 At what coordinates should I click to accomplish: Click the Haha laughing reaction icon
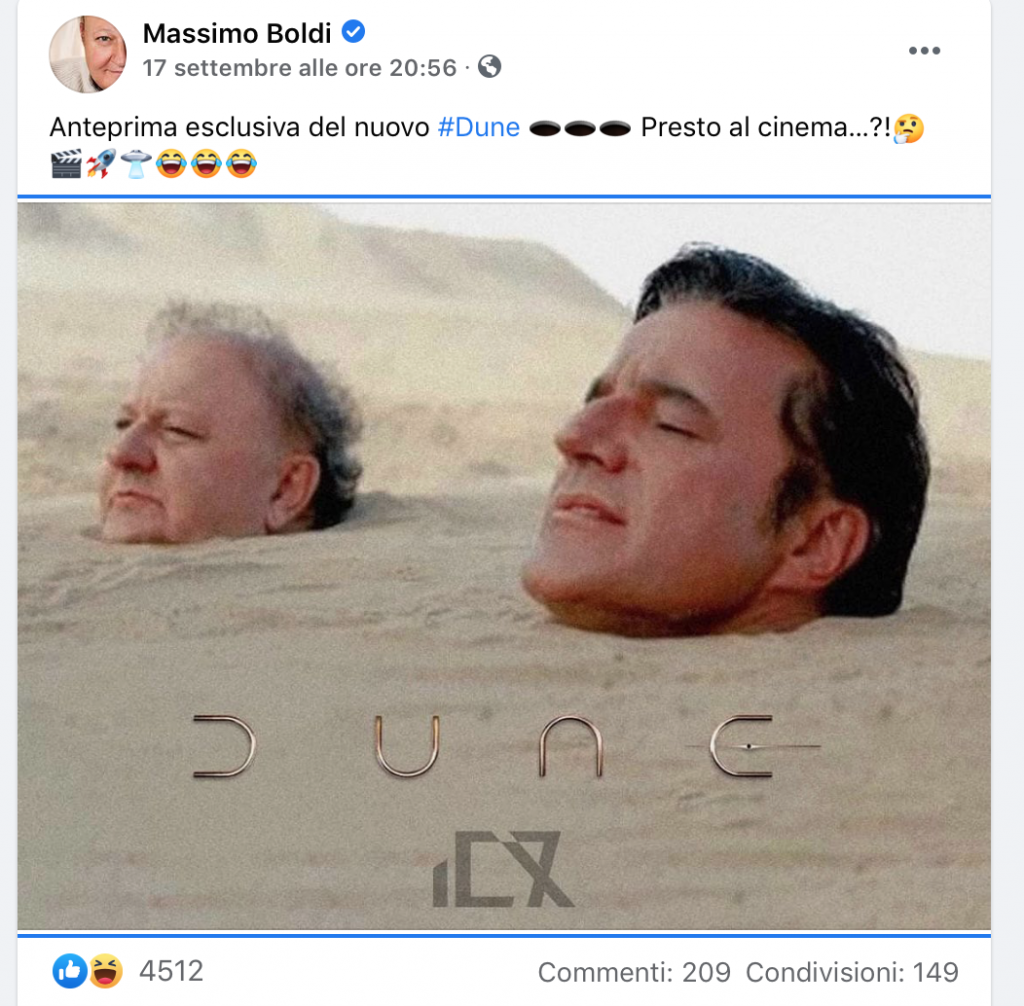coord(106,971)
